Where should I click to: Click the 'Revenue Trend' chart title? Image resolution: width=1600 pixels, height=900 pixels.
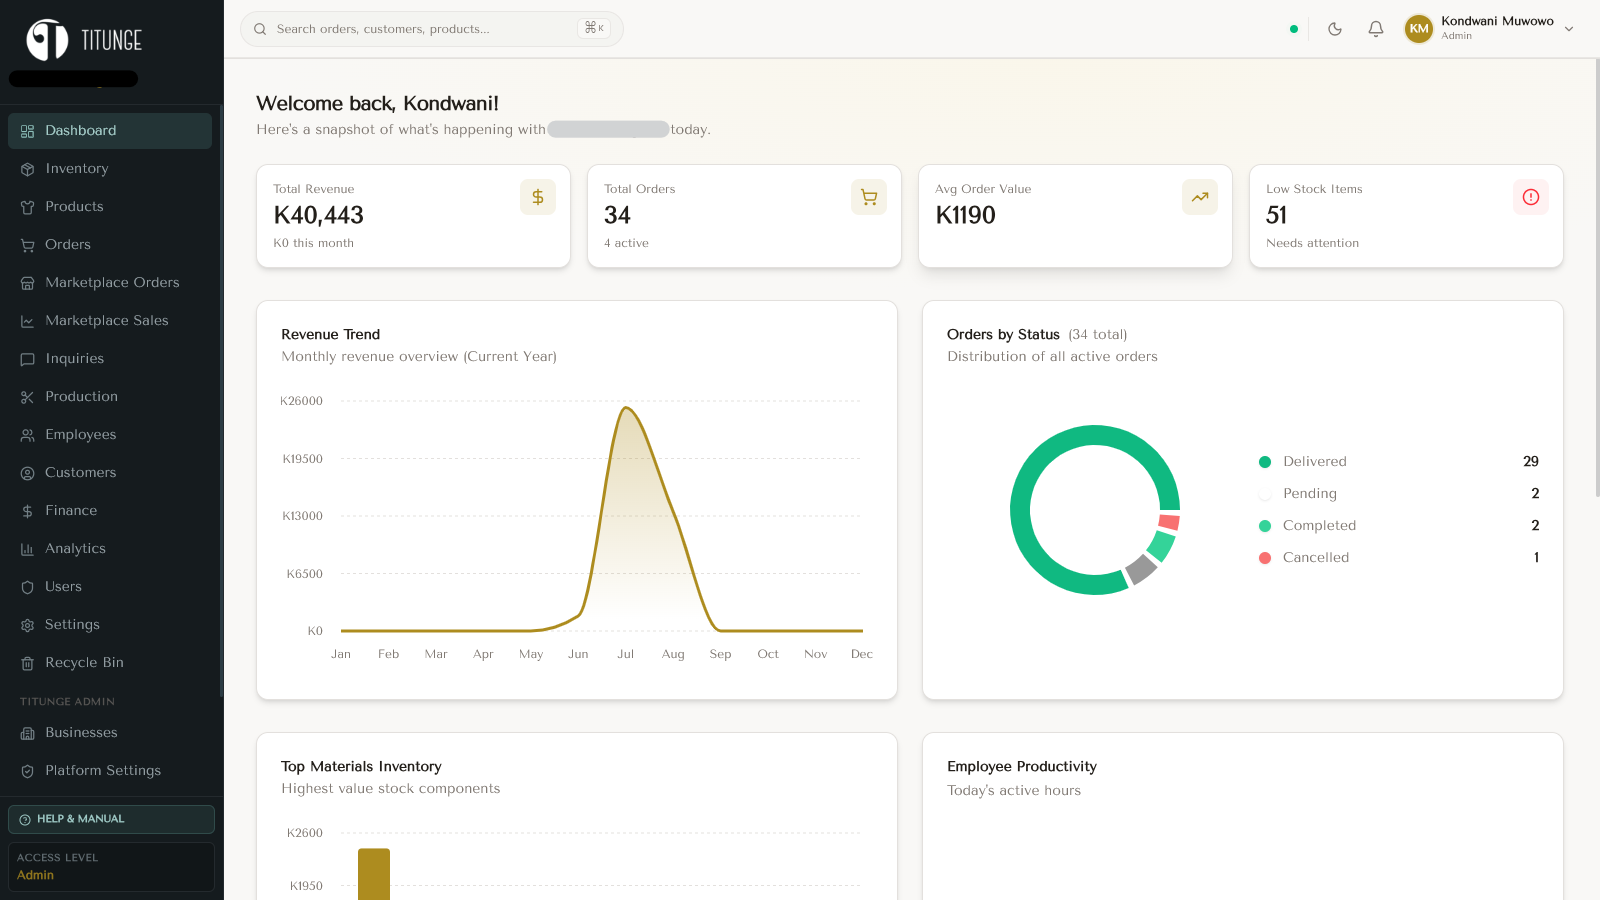tap(330, 334)
